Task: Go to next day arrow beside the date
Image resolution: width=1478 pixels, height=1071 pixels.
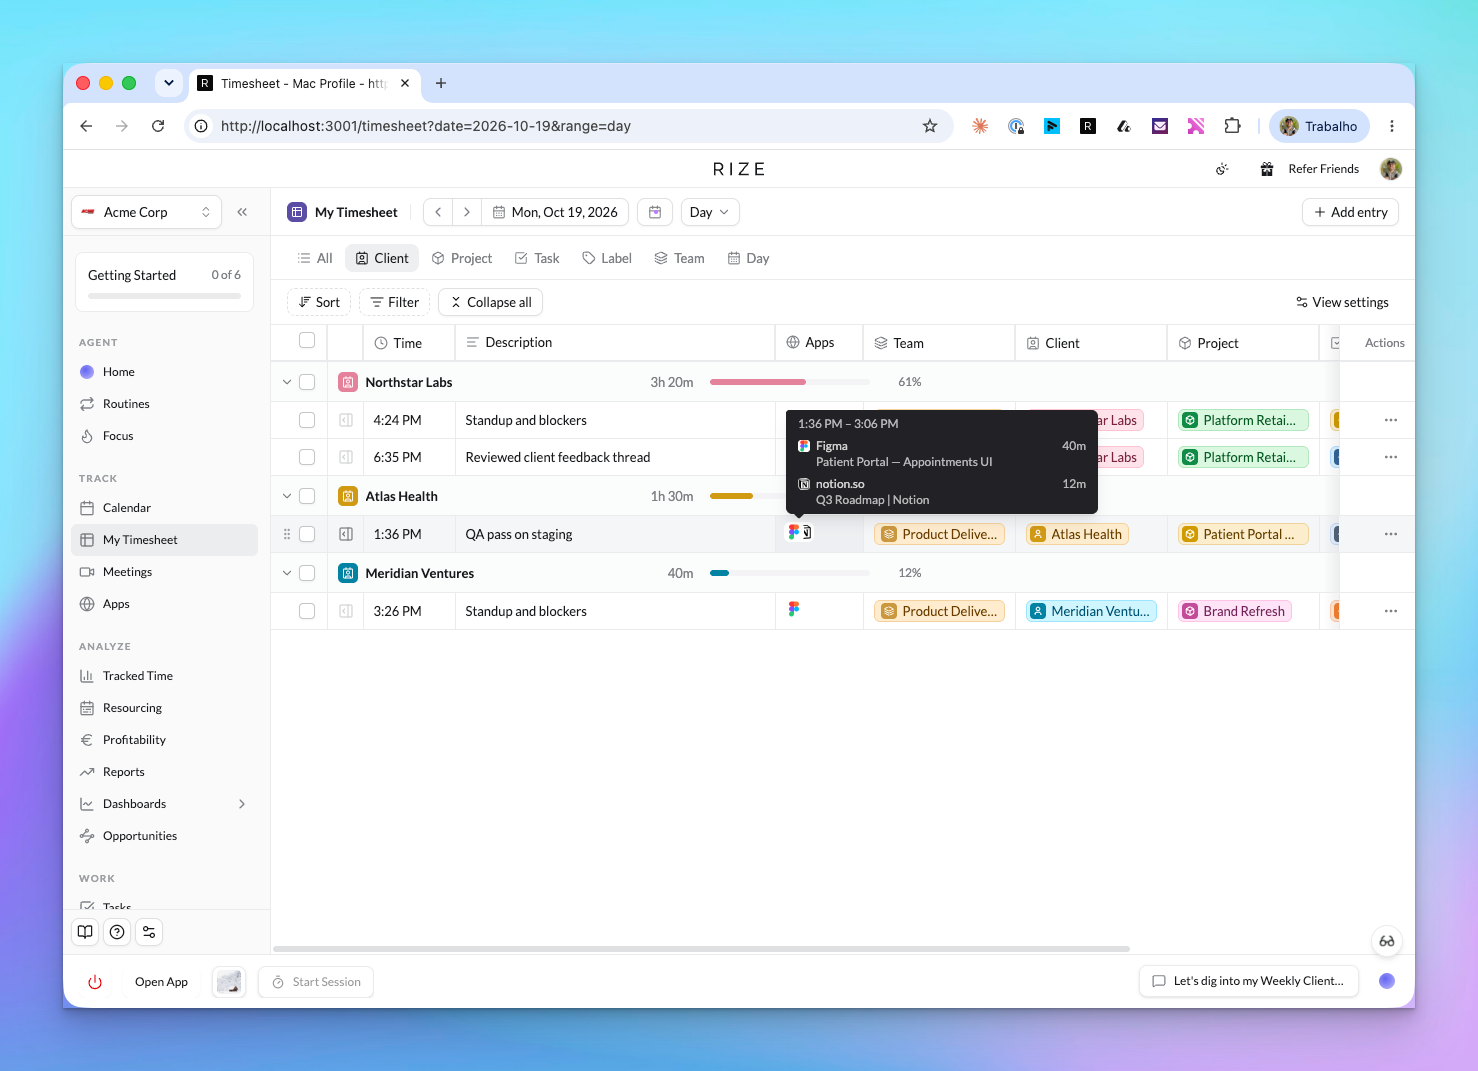Action: click(467, 212)
